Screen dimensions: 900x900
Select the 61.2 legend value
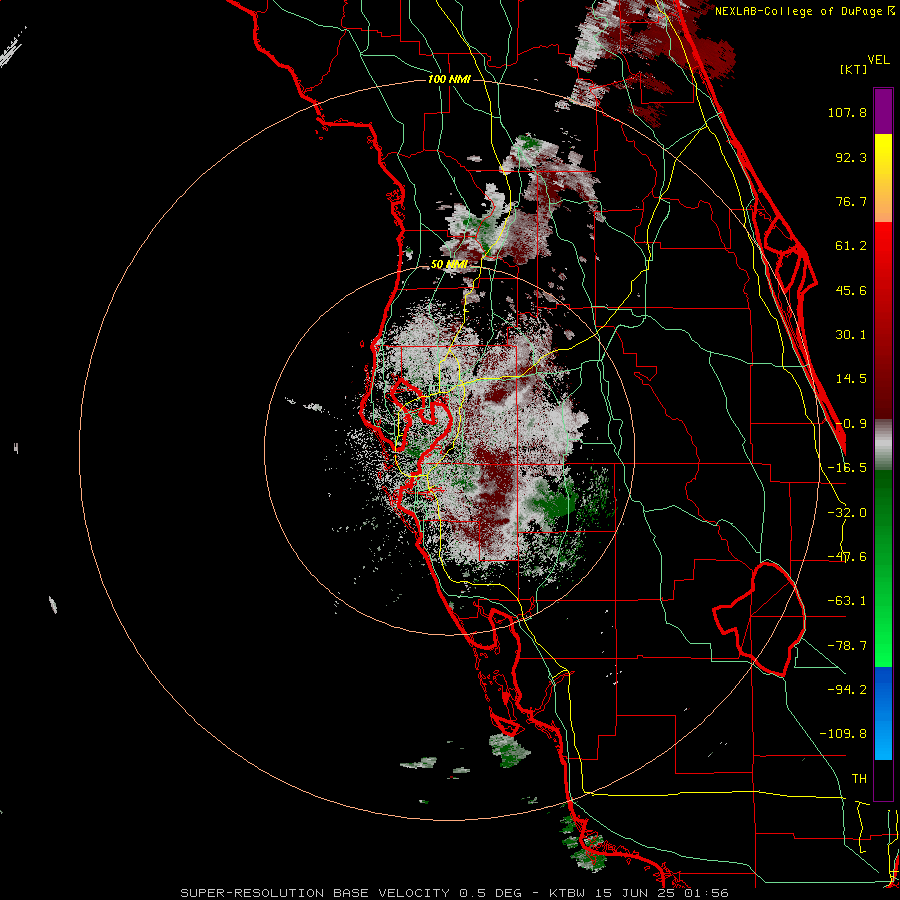851,246
